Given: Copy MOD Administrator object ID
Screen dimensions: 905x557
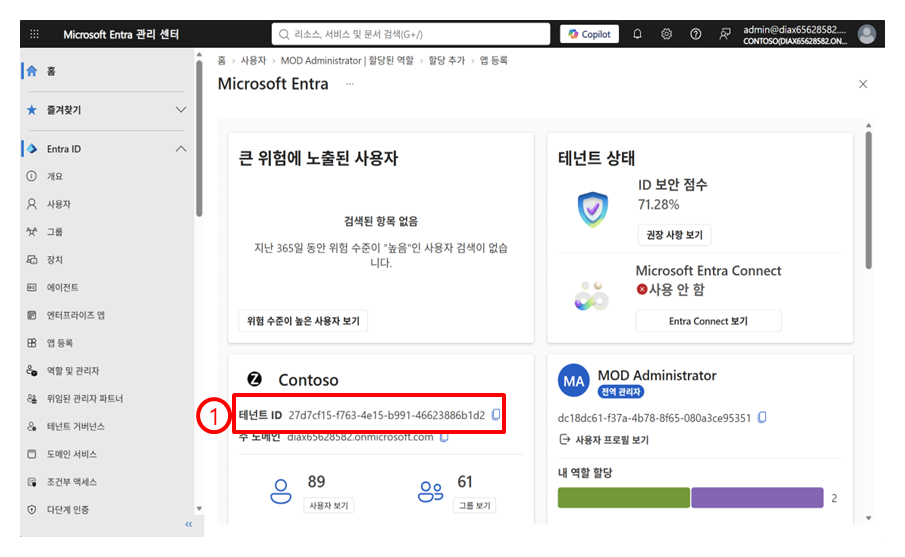Looking at the screenshot, I should tap(762, 417).
